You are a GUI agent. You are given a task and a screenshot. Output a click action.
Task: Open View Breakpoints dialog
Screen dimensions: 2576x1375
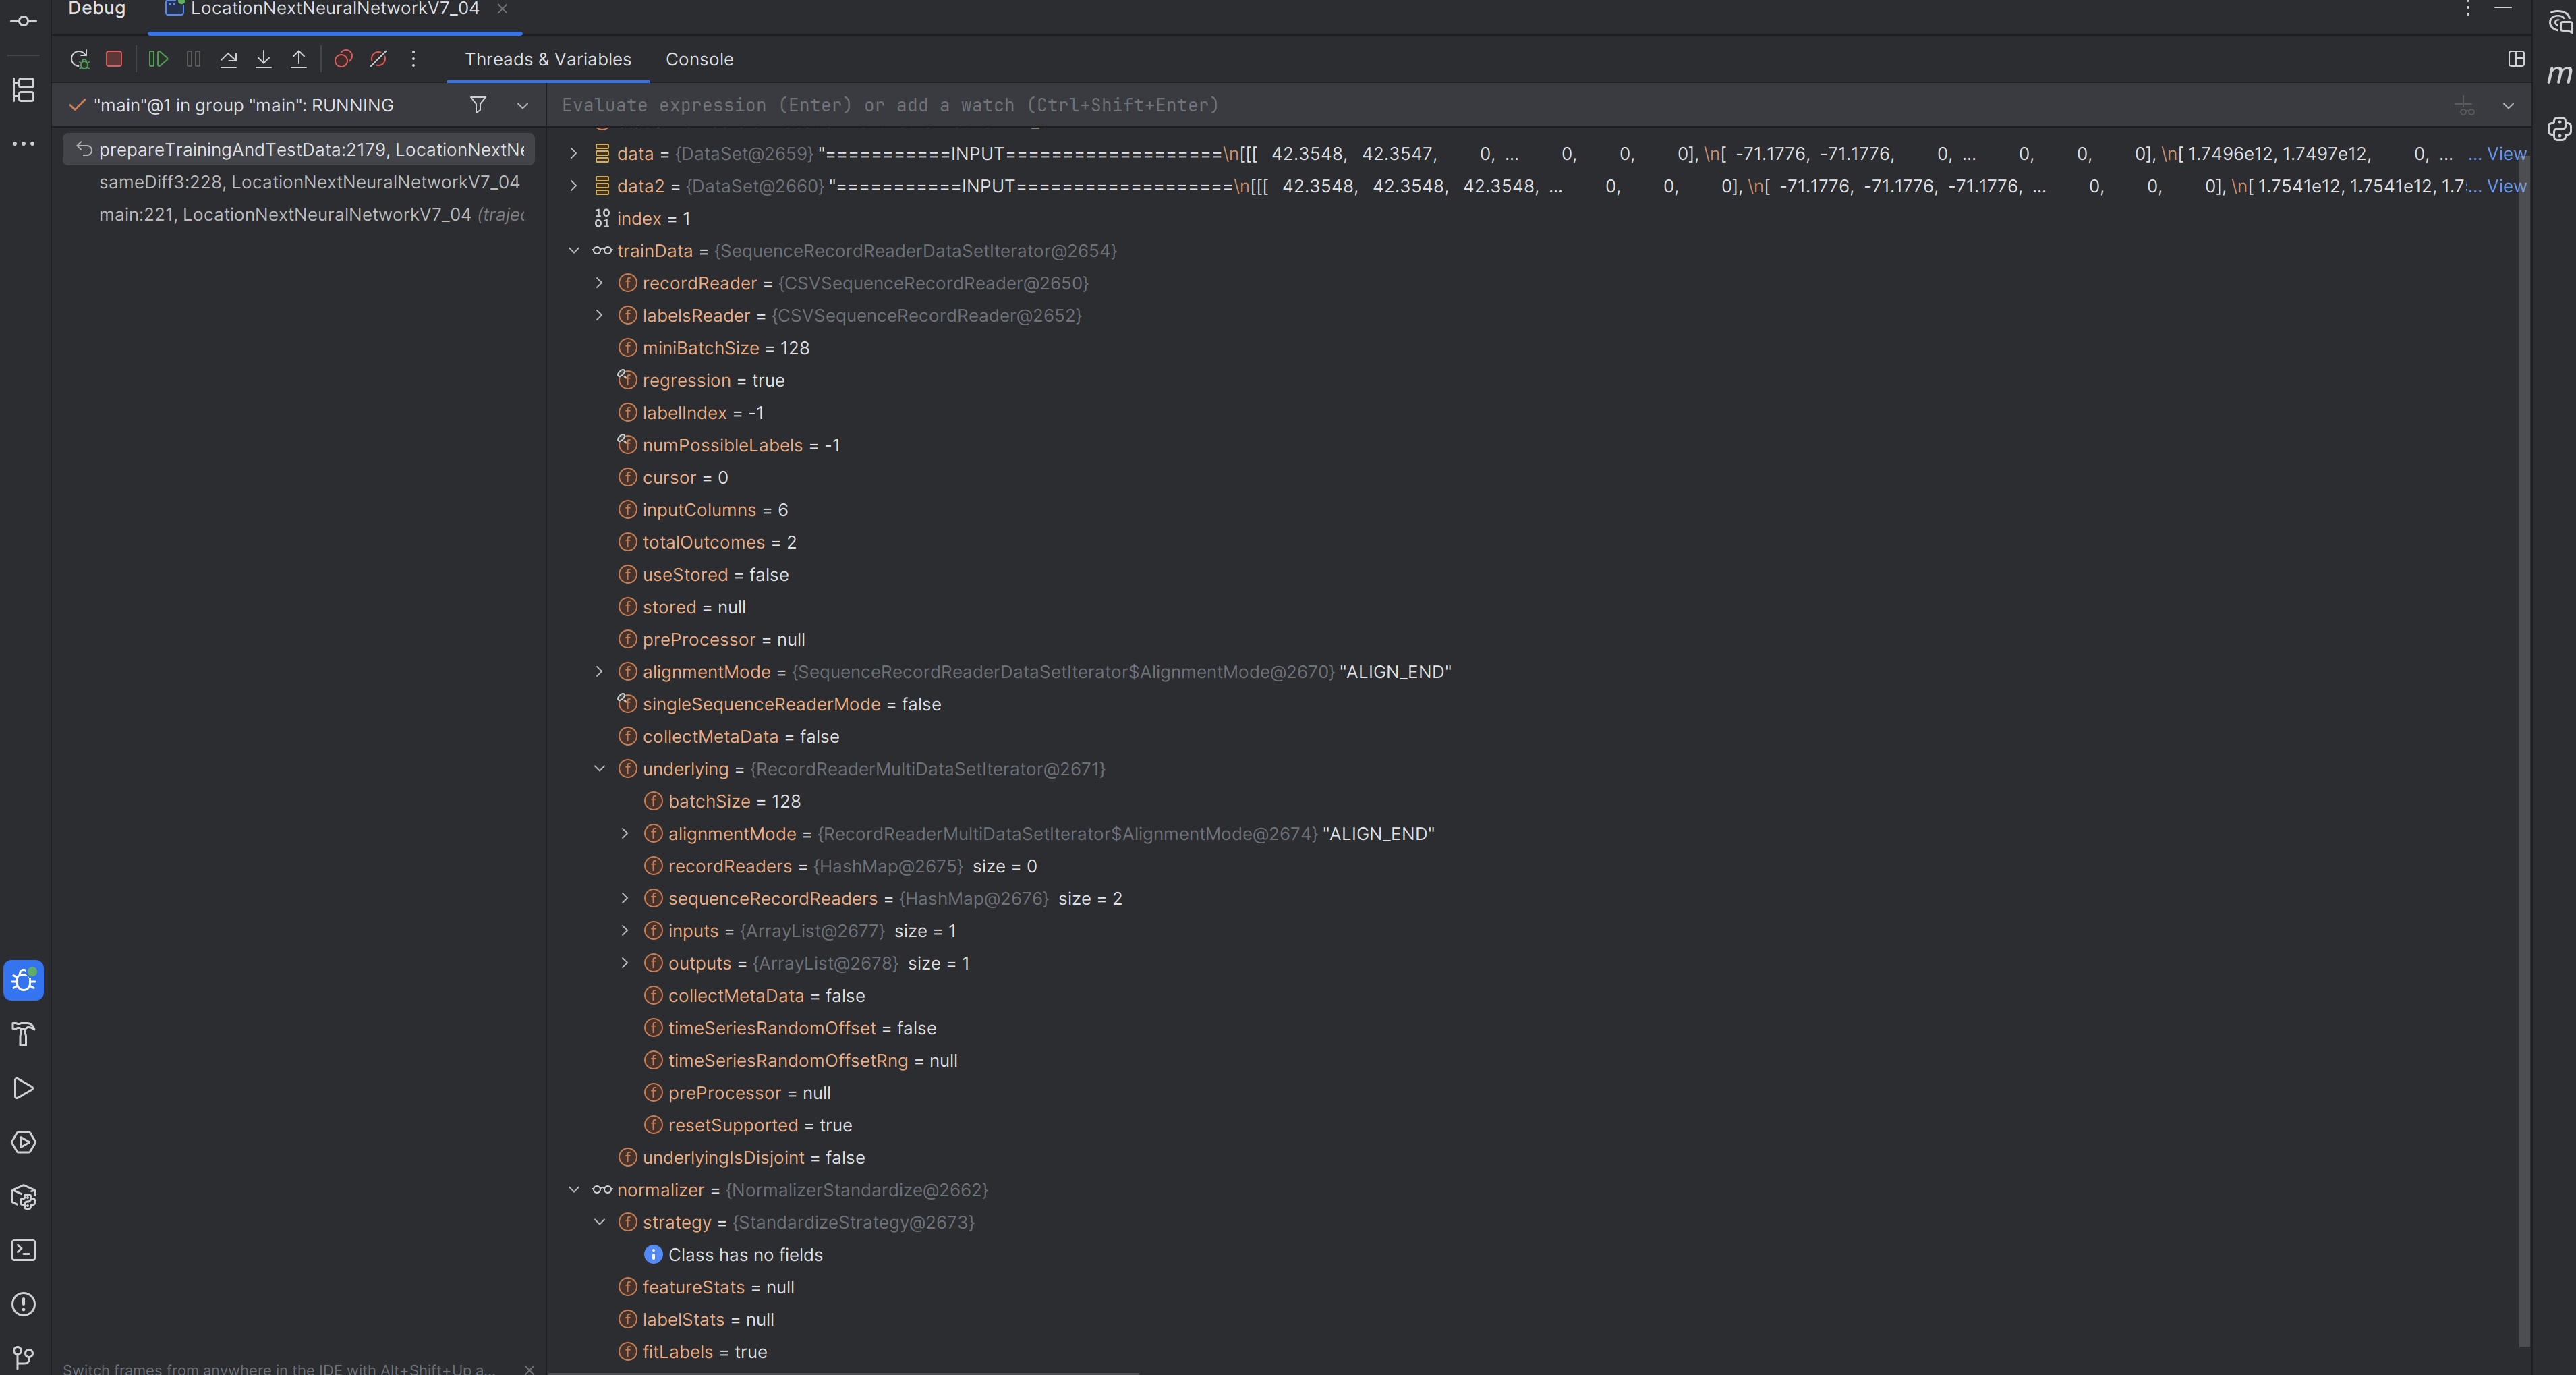[343, 59]
